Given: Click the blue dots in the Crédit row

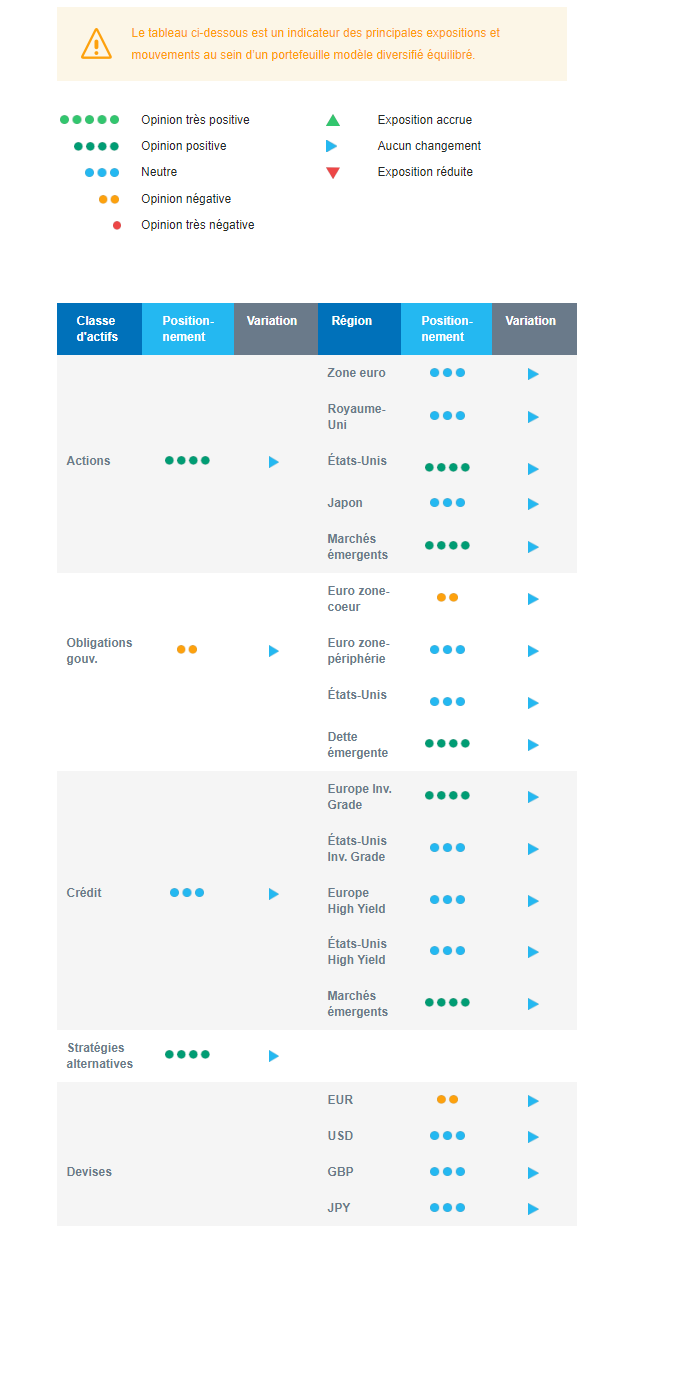Looking at the screenshot, I should [x=187, y=893].
